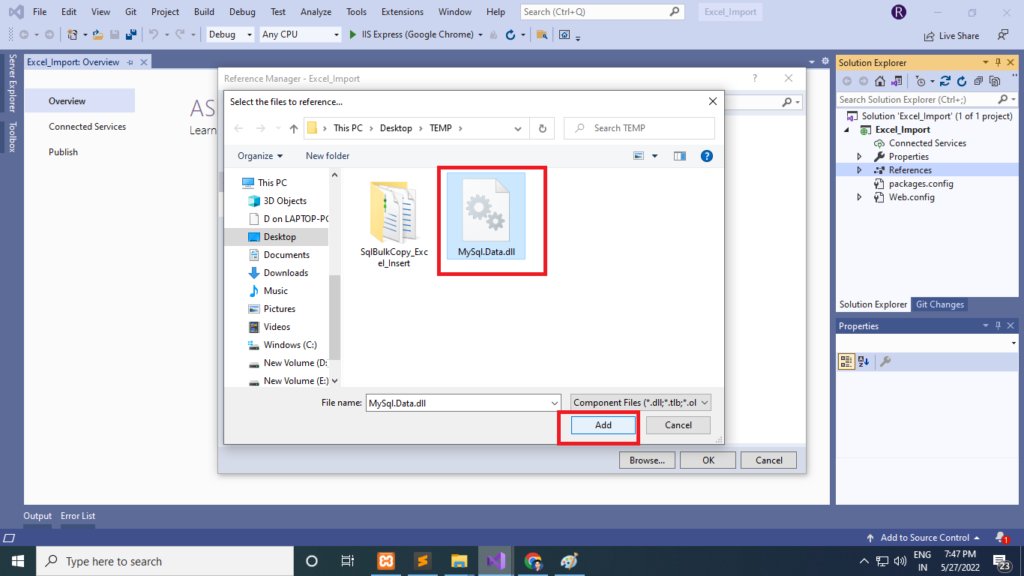Click Collapse All icon in Solution Explorer
Viewport: 1024px width, 576px height.
pyautogui.click(x=978, y=82)
